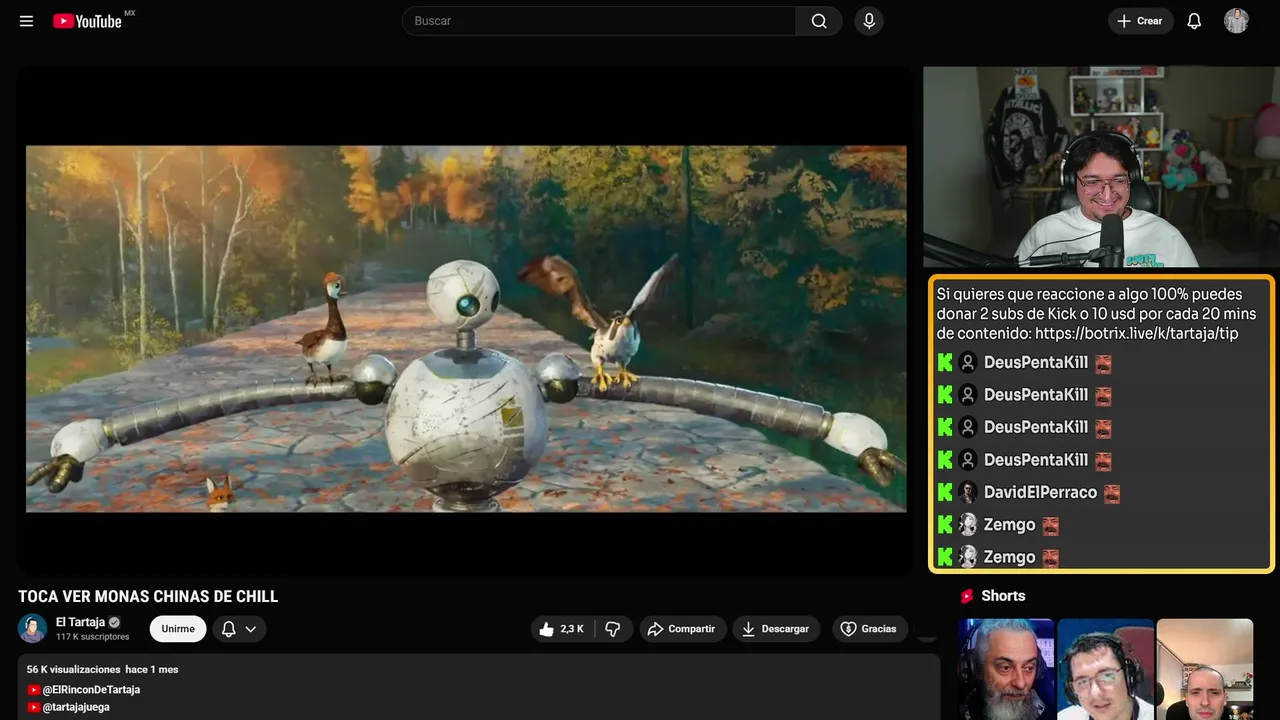Click the "Shorts" section heading

click(x=1003, y=596)
